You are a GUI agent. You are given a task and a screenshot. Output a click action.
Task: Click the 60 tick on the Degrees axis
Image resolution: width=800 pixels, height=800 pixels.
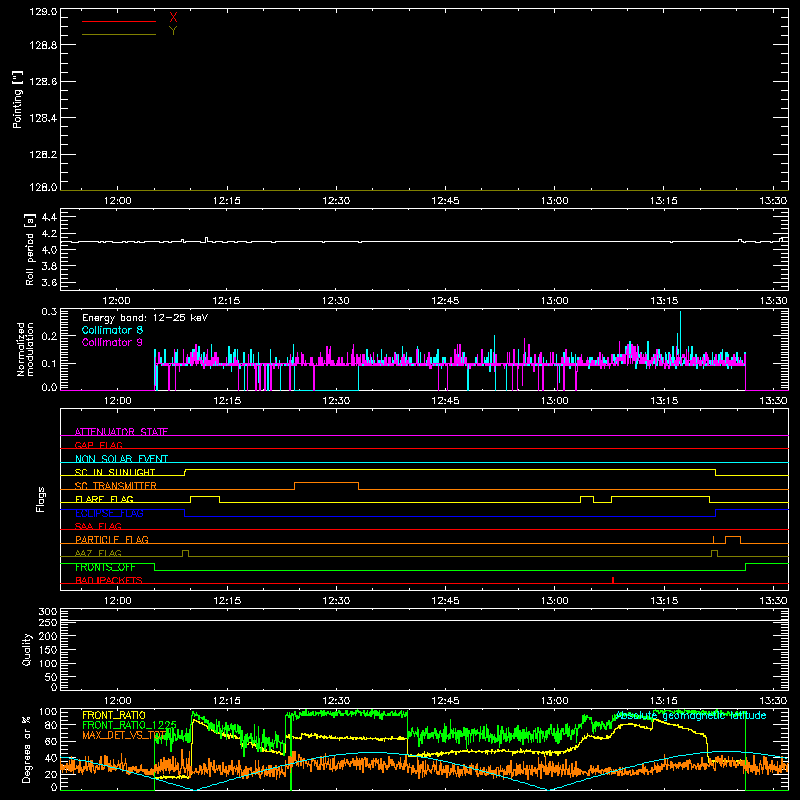[x=51, y=741]
